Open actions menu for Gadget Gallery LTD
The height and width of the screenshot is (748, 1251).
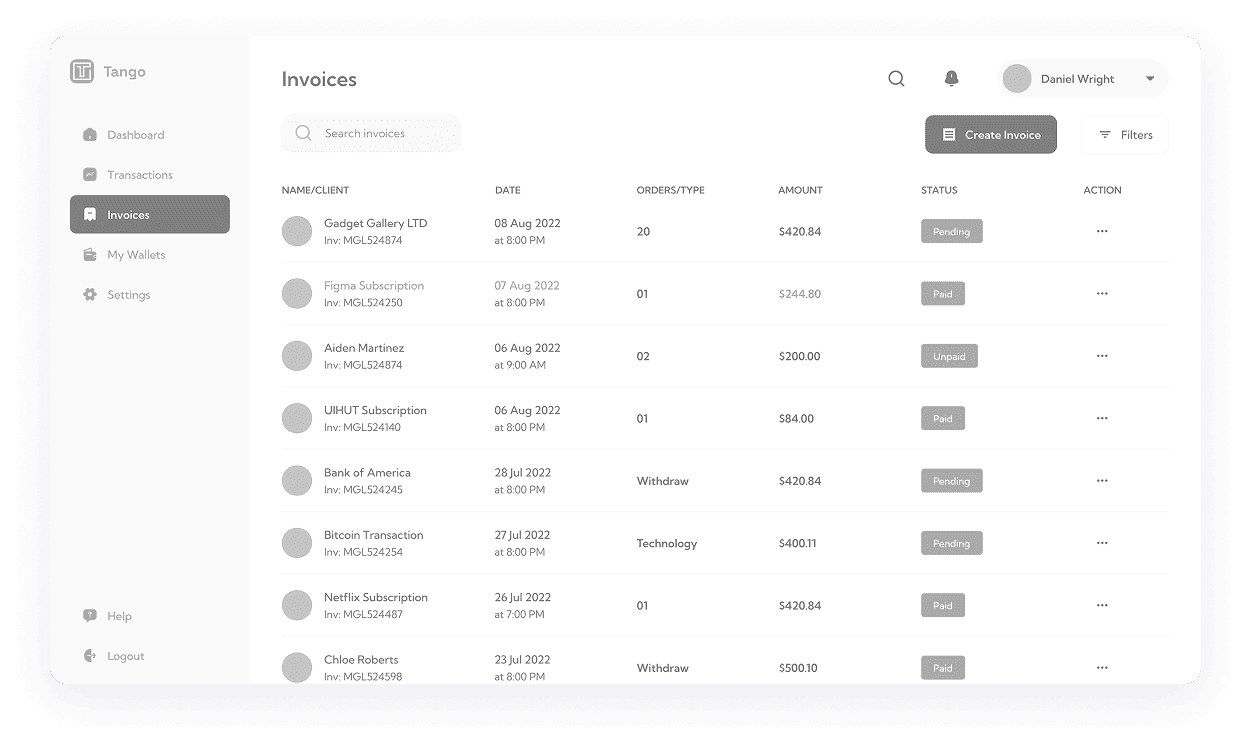[1102, 231]
